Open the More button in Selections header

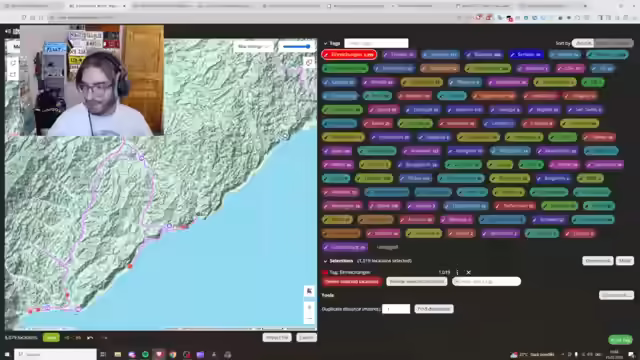coord(624,261)
